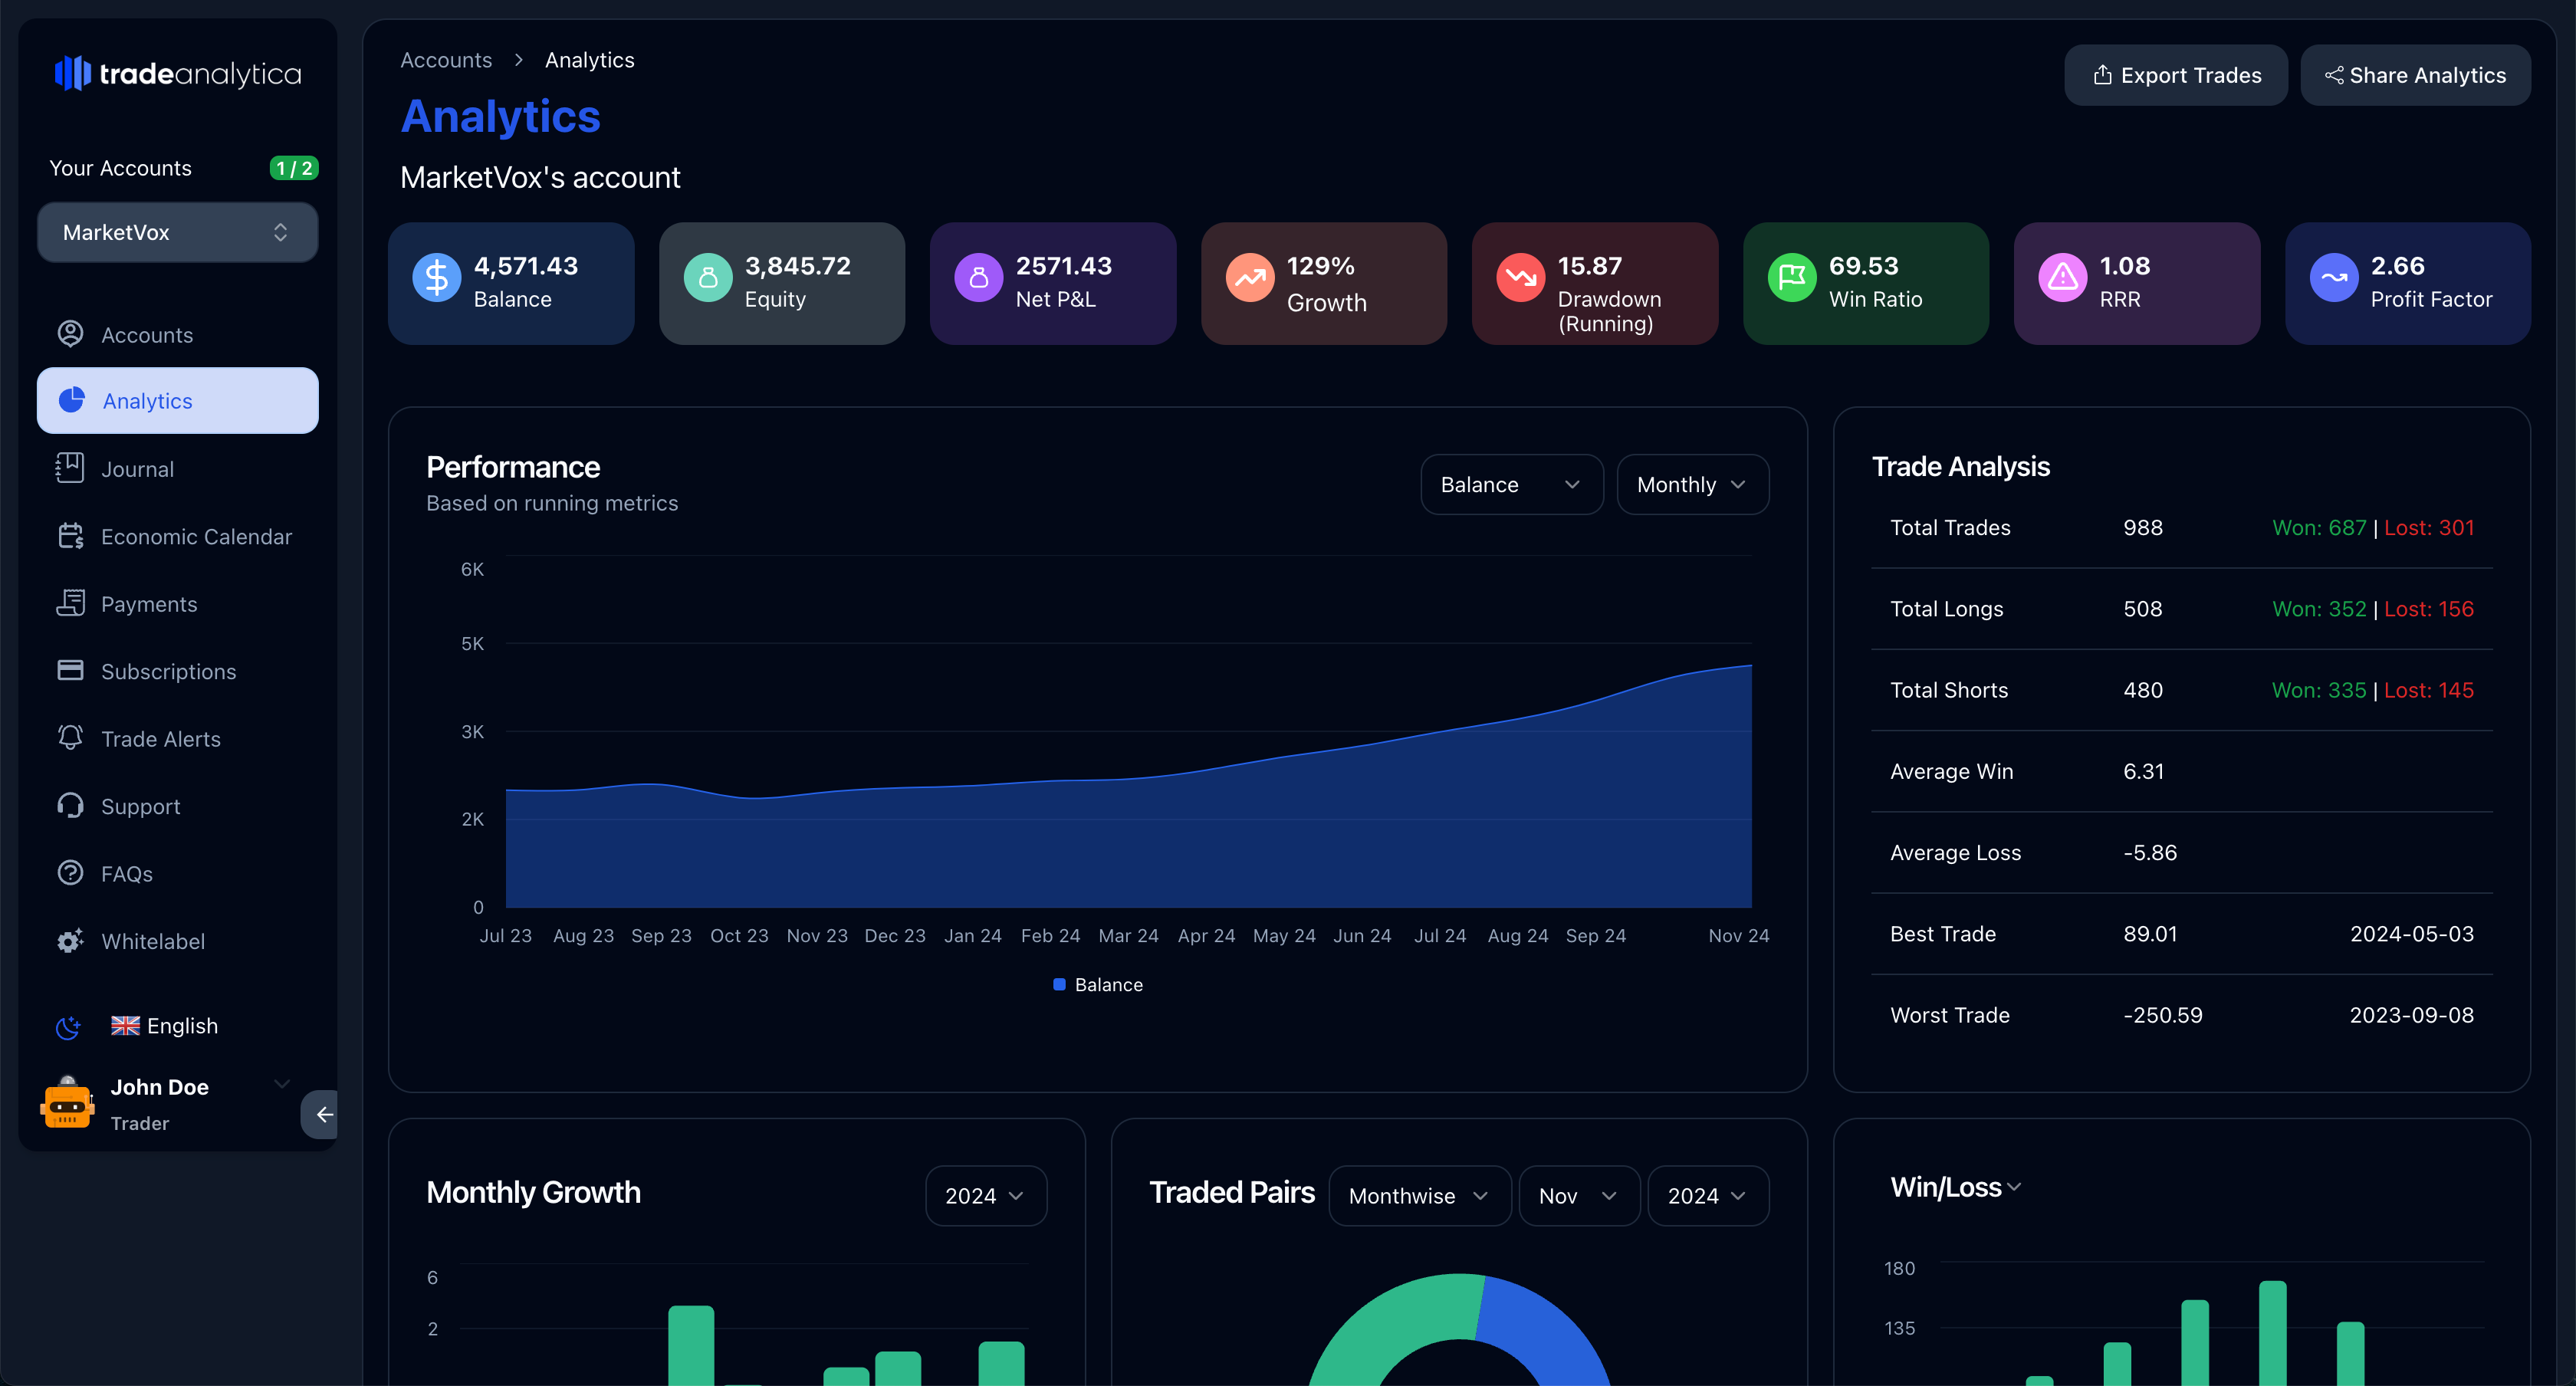
Task: Open the 2024 year dropdown in Monthly Growth
Action: click(986, 1195)
